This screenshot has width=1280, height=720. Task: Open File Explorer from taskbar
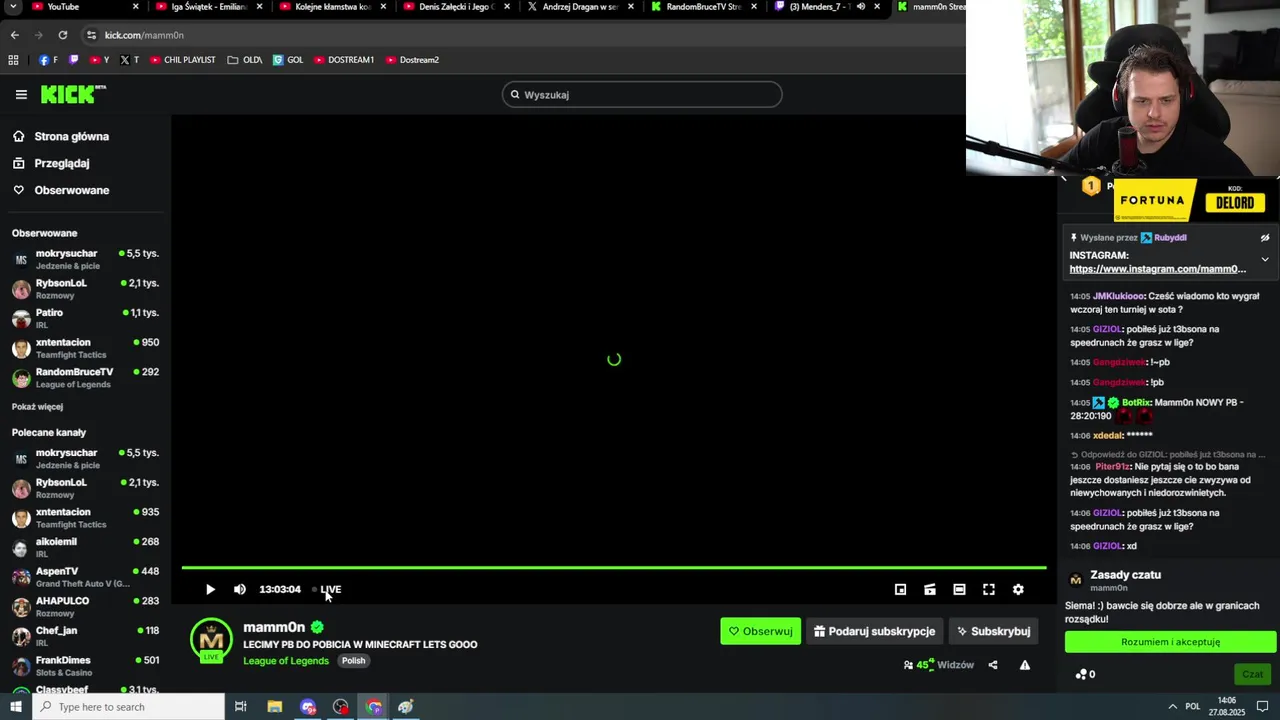pyautogui.click(x=275, y=707)
